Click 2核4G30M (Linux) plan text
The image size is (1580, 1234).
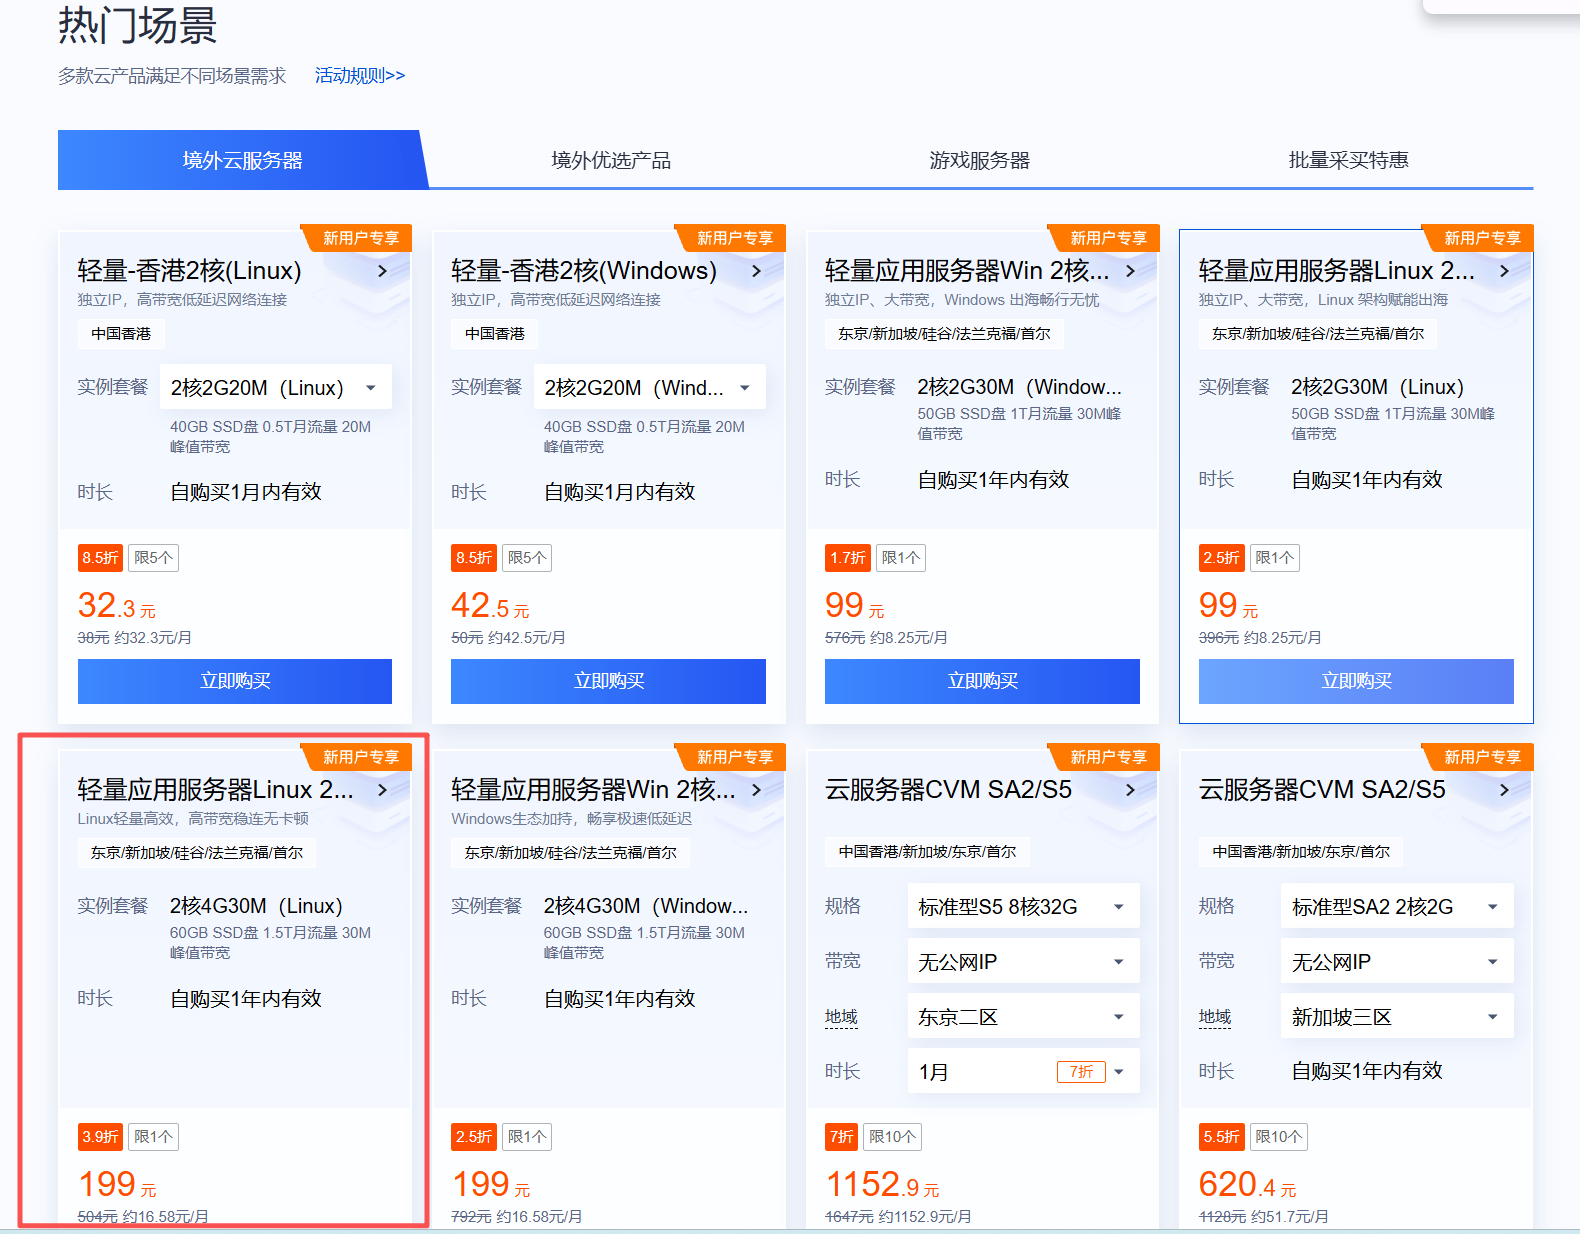256,906
